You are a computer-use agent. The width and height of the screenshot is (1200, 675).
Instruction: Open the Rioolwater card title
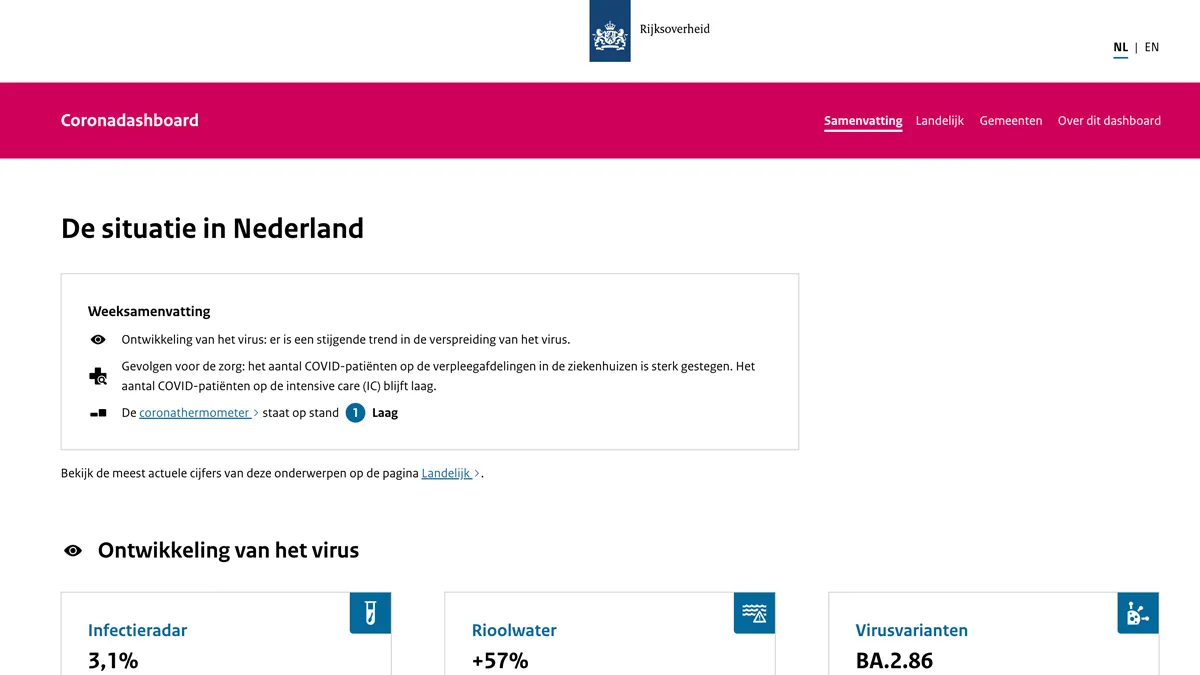point(514,631)
